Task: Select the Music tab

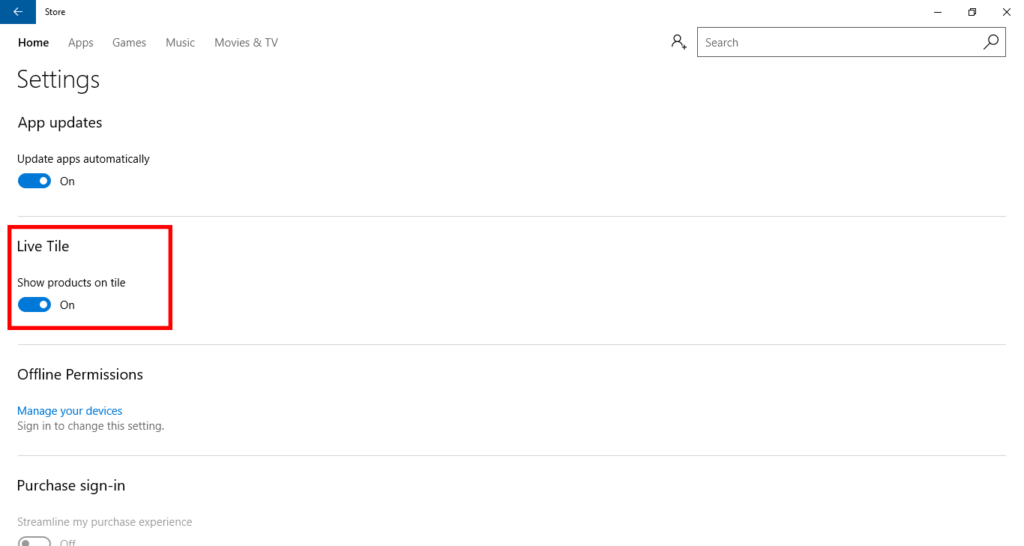Action: pyautogui.click(x=180, y=43)
